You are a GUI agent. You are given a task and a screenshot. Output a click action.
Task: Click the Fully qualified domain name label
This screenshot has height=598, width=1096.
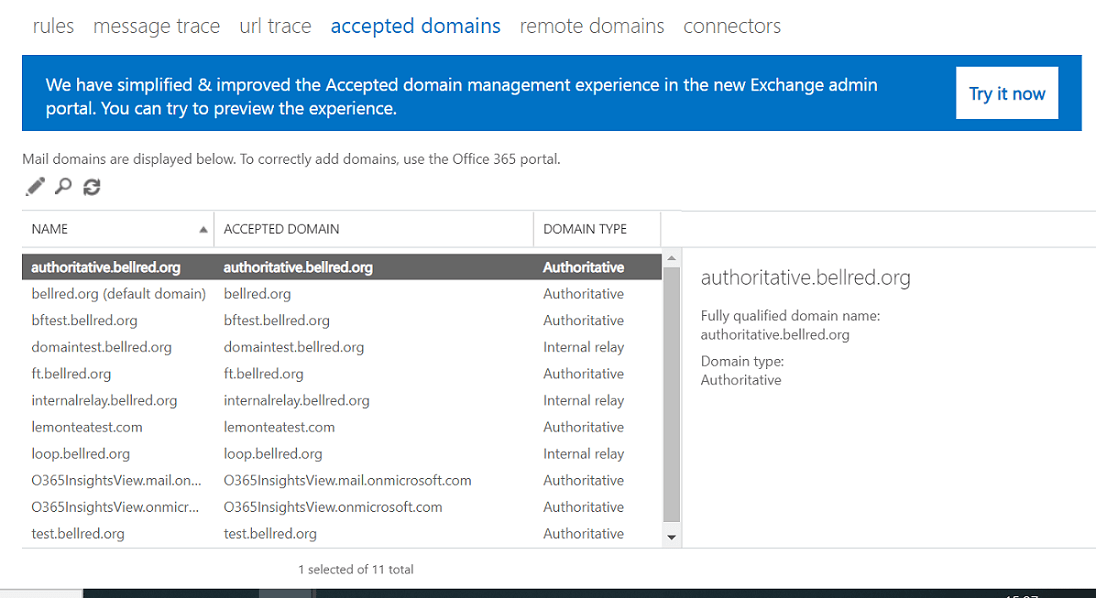coord(791,316)
